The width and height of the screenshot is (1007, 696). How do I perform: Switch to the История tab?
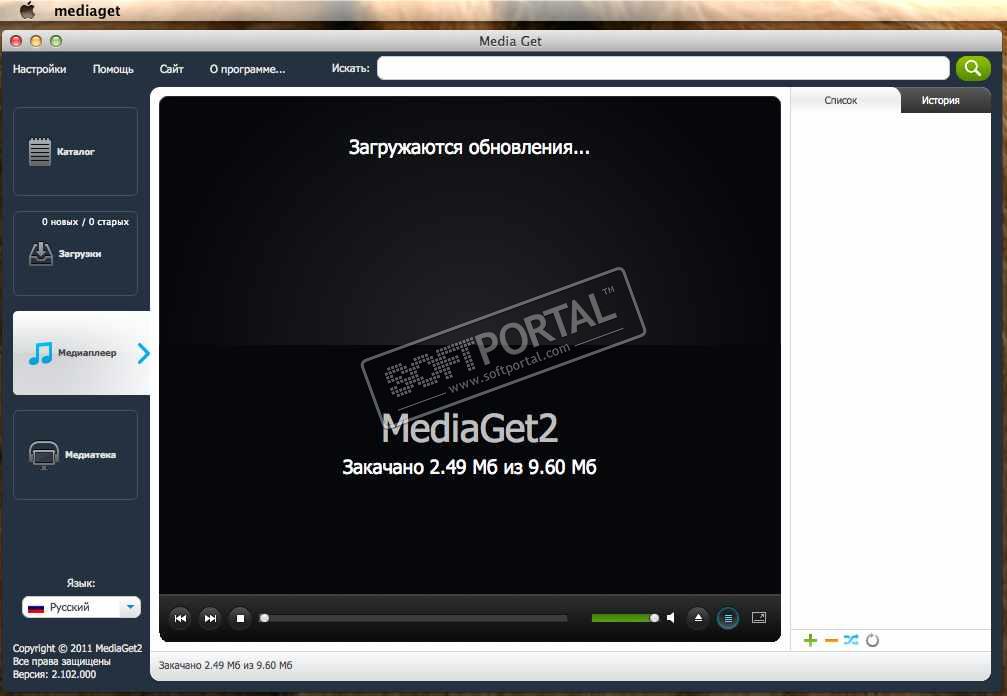point(943,100)
